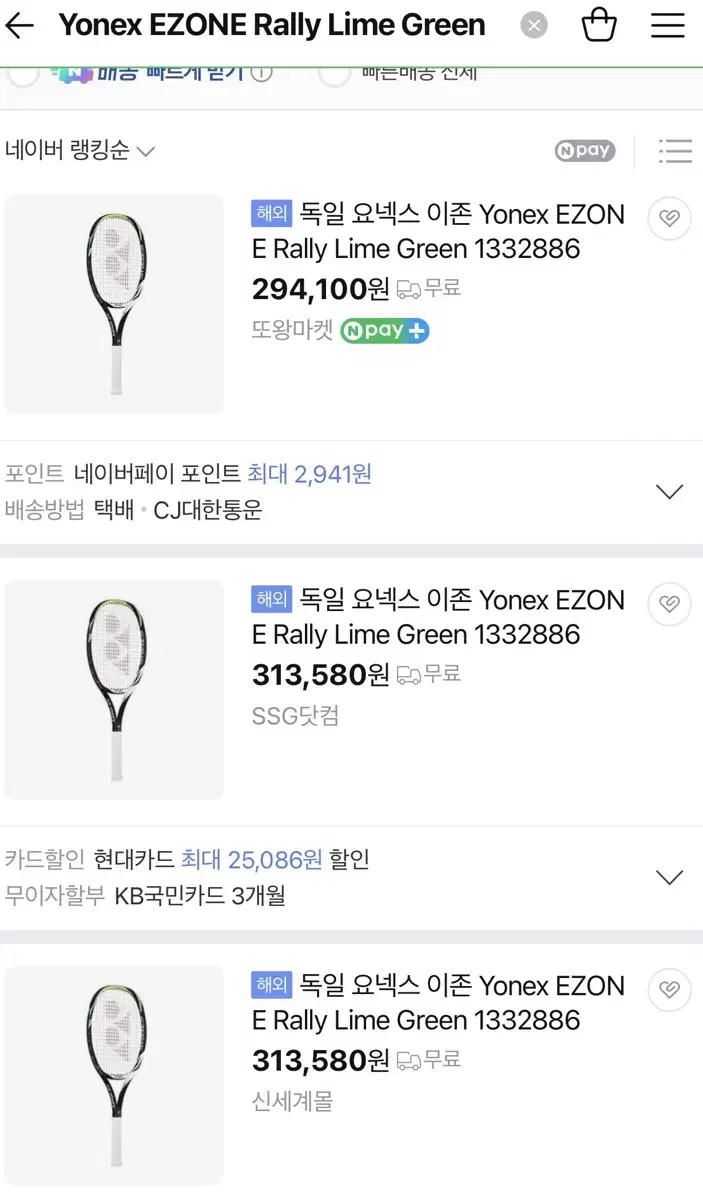Favorite the SSG닷컴 racket listing
The width and height of the screenshot is (703, 1200).
pos(668,604)
